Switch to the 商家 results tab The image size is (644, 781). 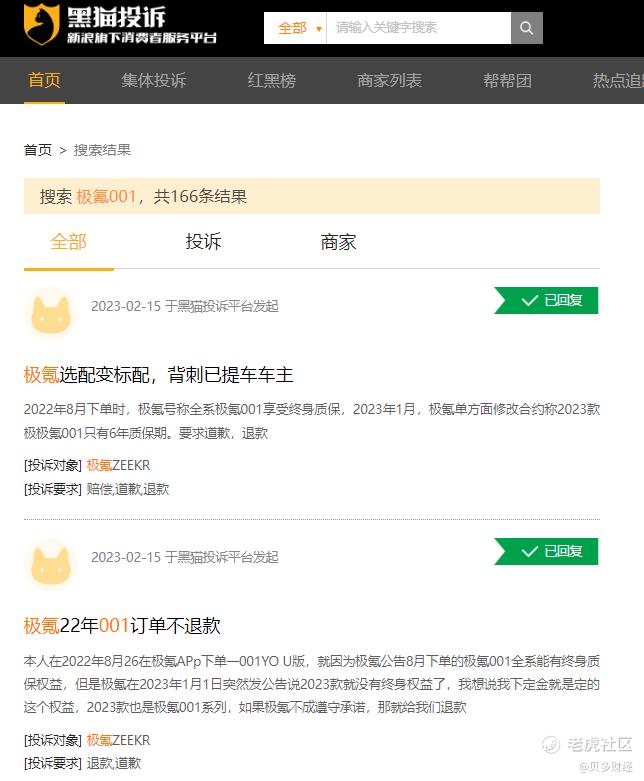coord(338,242)
